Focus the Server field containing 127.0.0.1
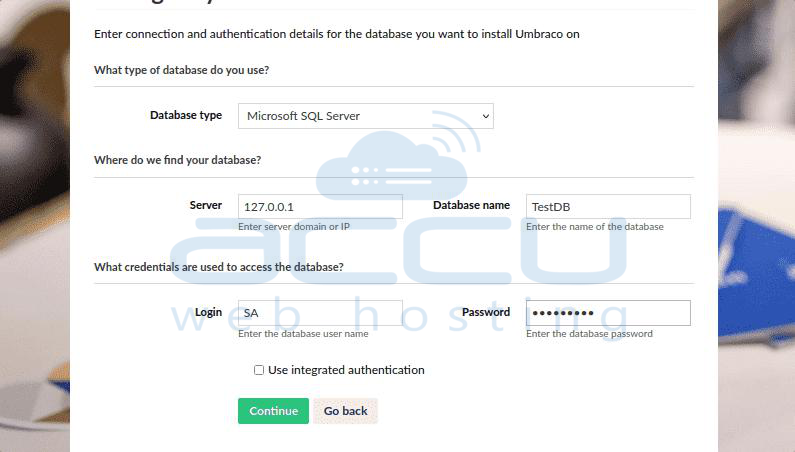The width and height of the screenshot is (795, 452). [320, 206]
